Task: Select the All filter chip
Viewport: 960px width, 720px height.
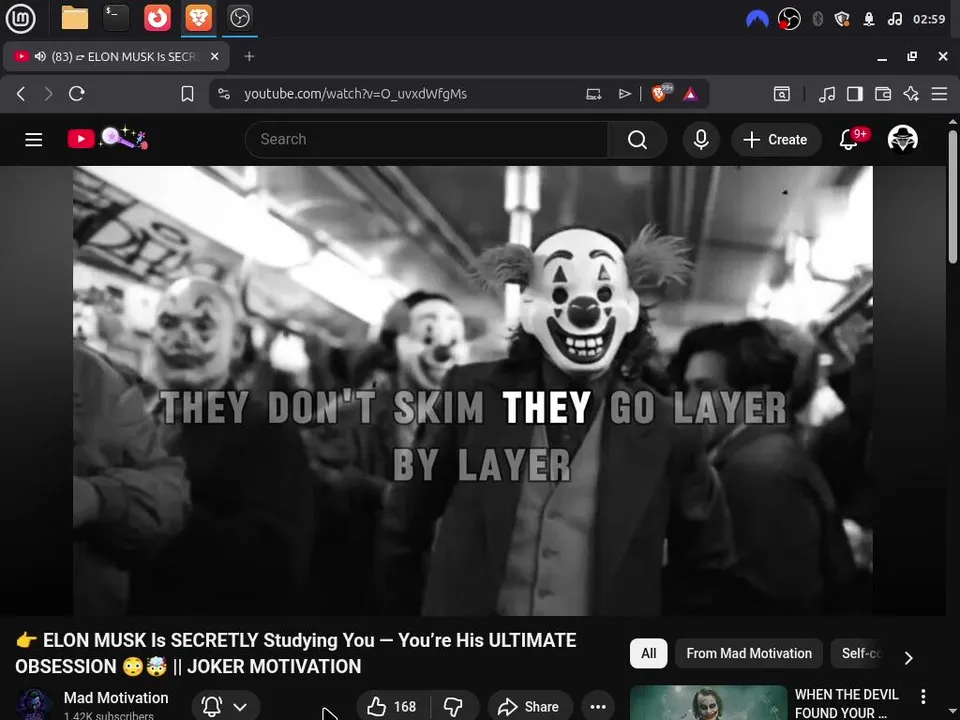Action: [648, 653]
